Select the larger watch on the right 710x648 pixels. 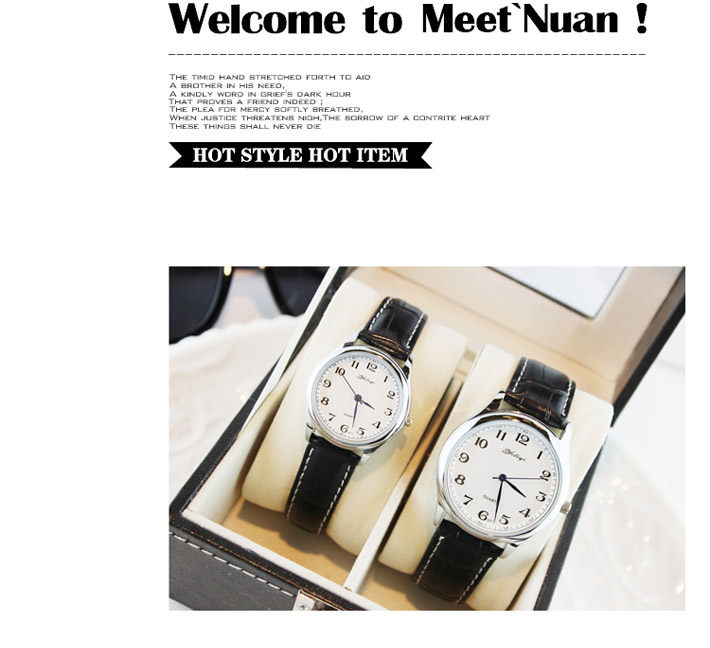tap(501, 478)
